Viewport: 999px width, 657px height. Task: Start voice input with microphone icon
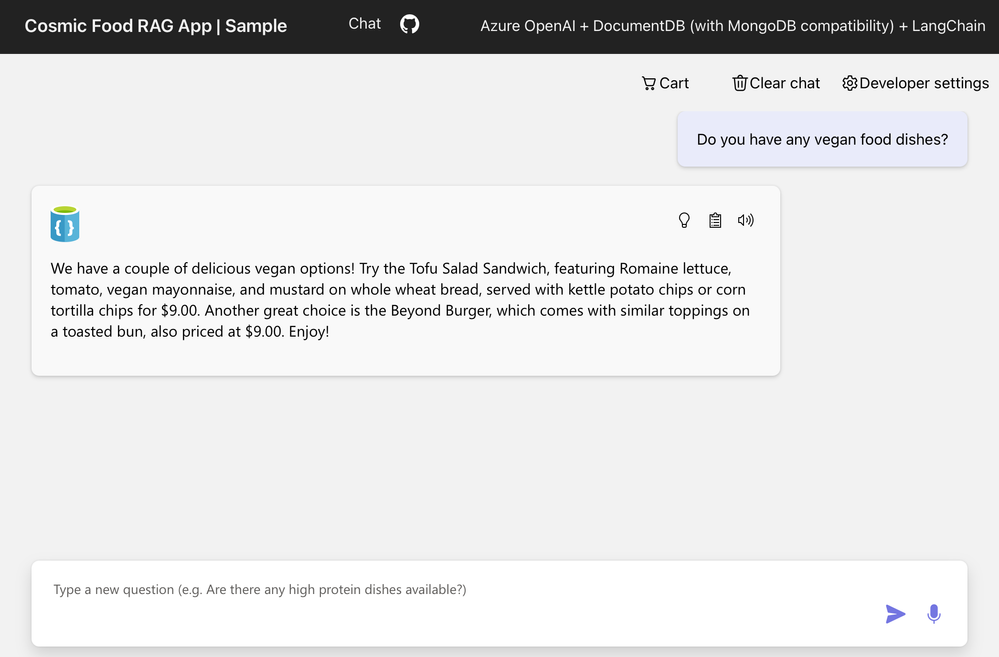click(934, 614)
